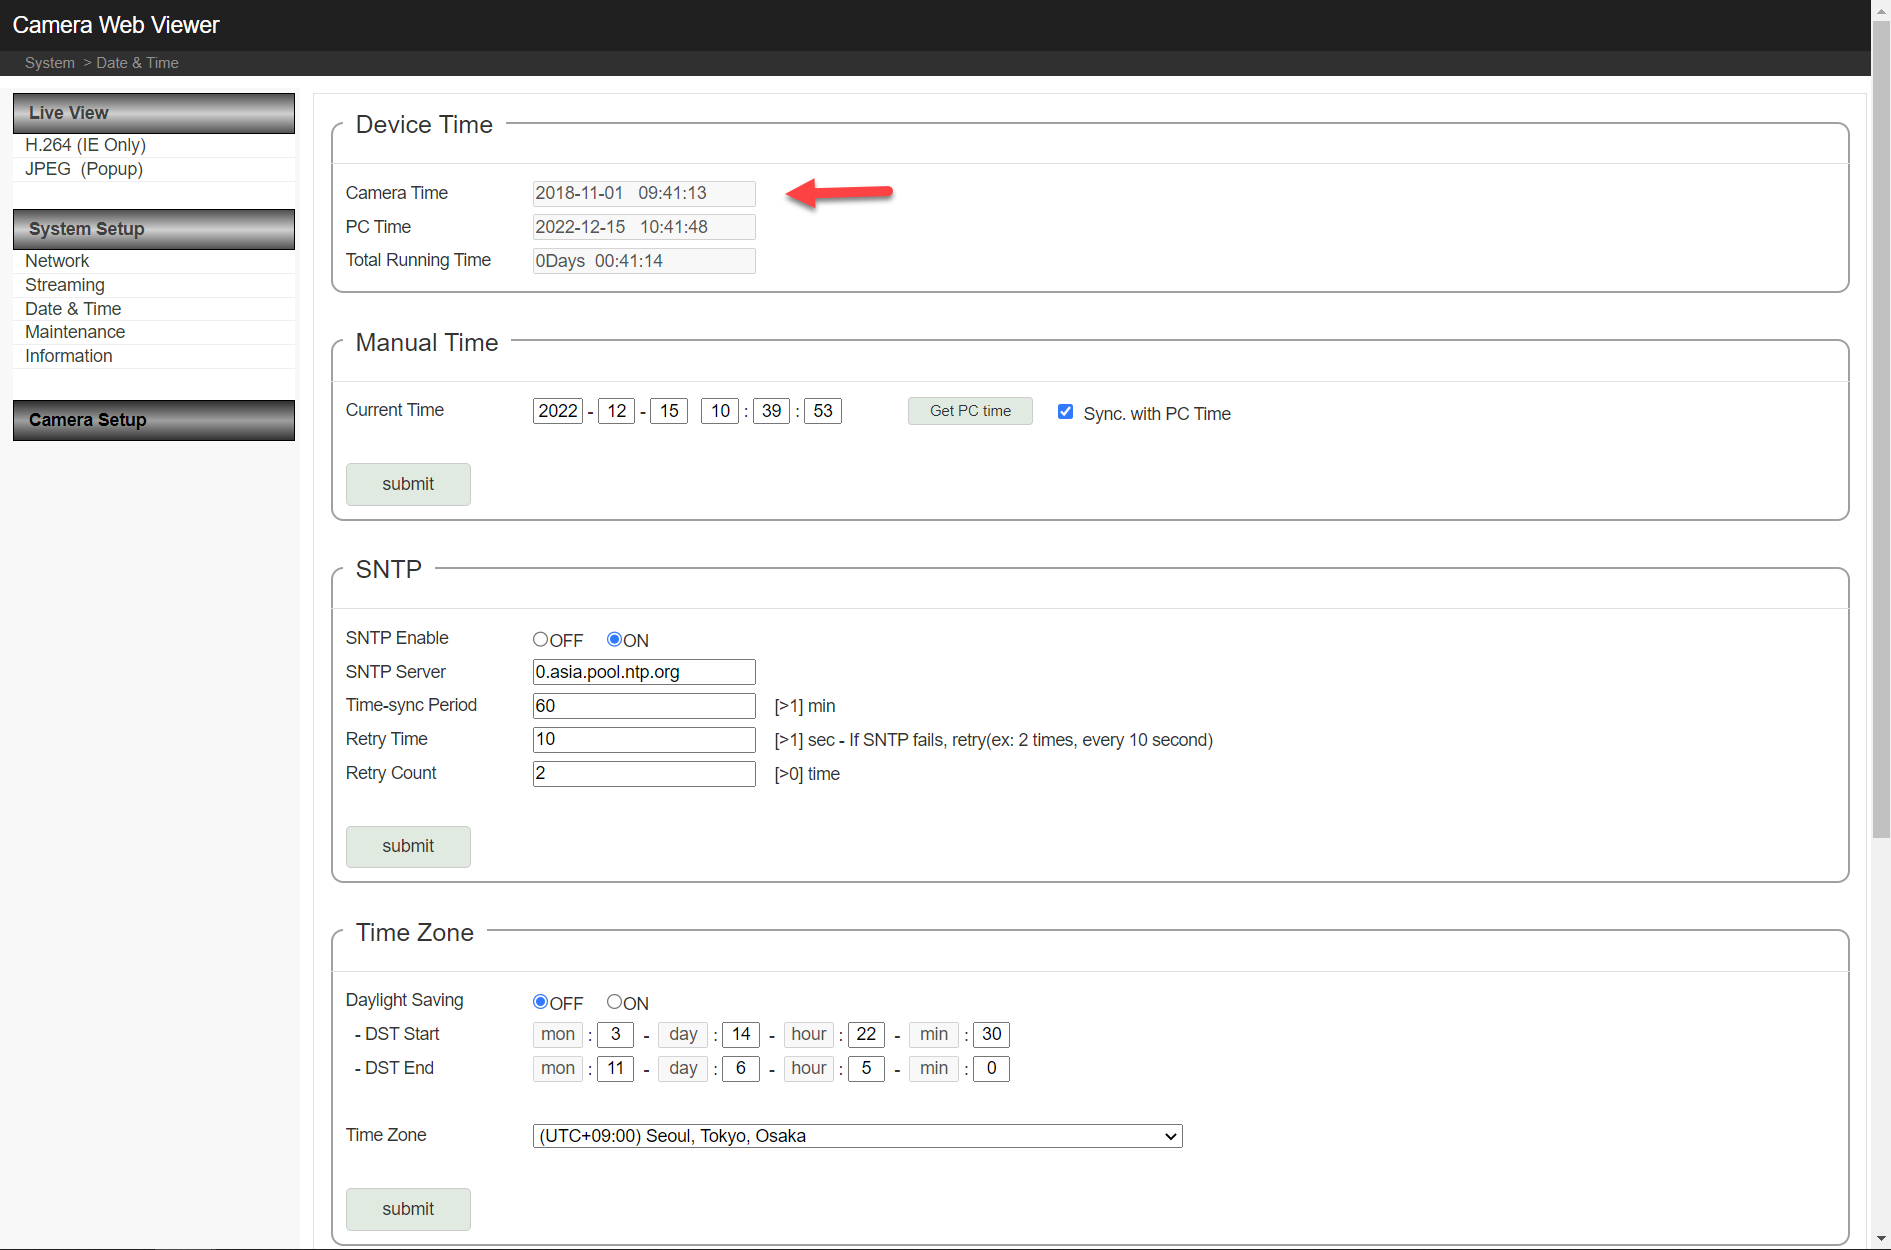Click the DST Start day field showing 14
The height and width of the screenshot is (1250, 1891).
[741, 1034]
